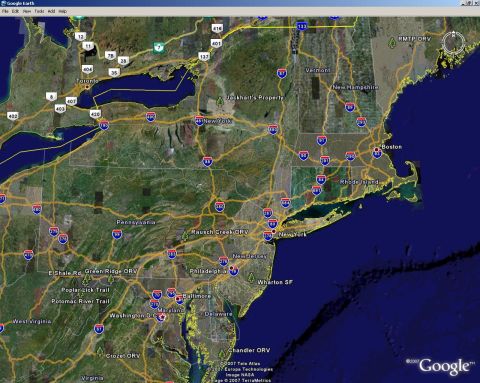
Task: Select the Poplar Lick Trail label
Action: (85, 290)
